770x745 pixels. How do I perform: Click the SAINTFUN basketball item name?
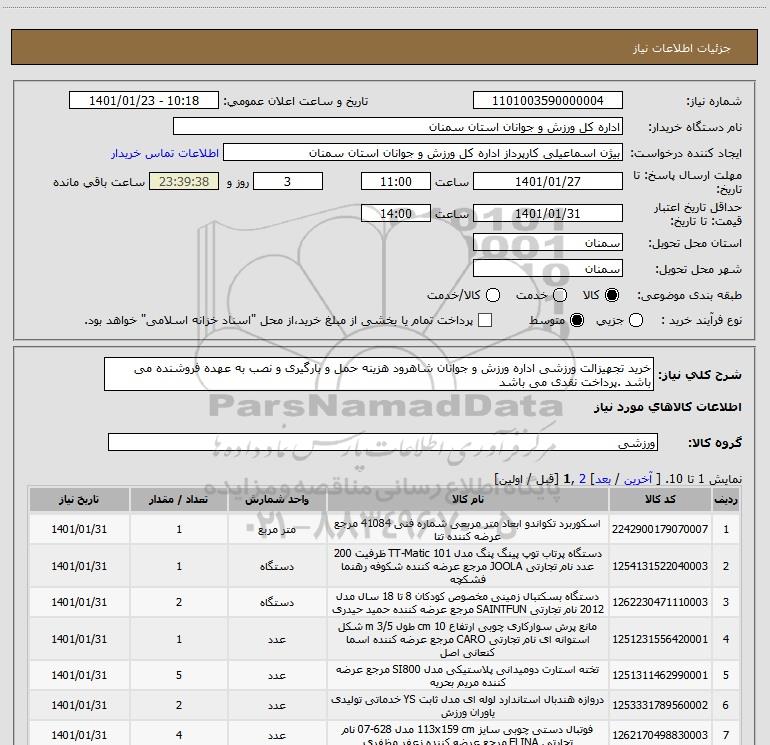tap(468, 603)
